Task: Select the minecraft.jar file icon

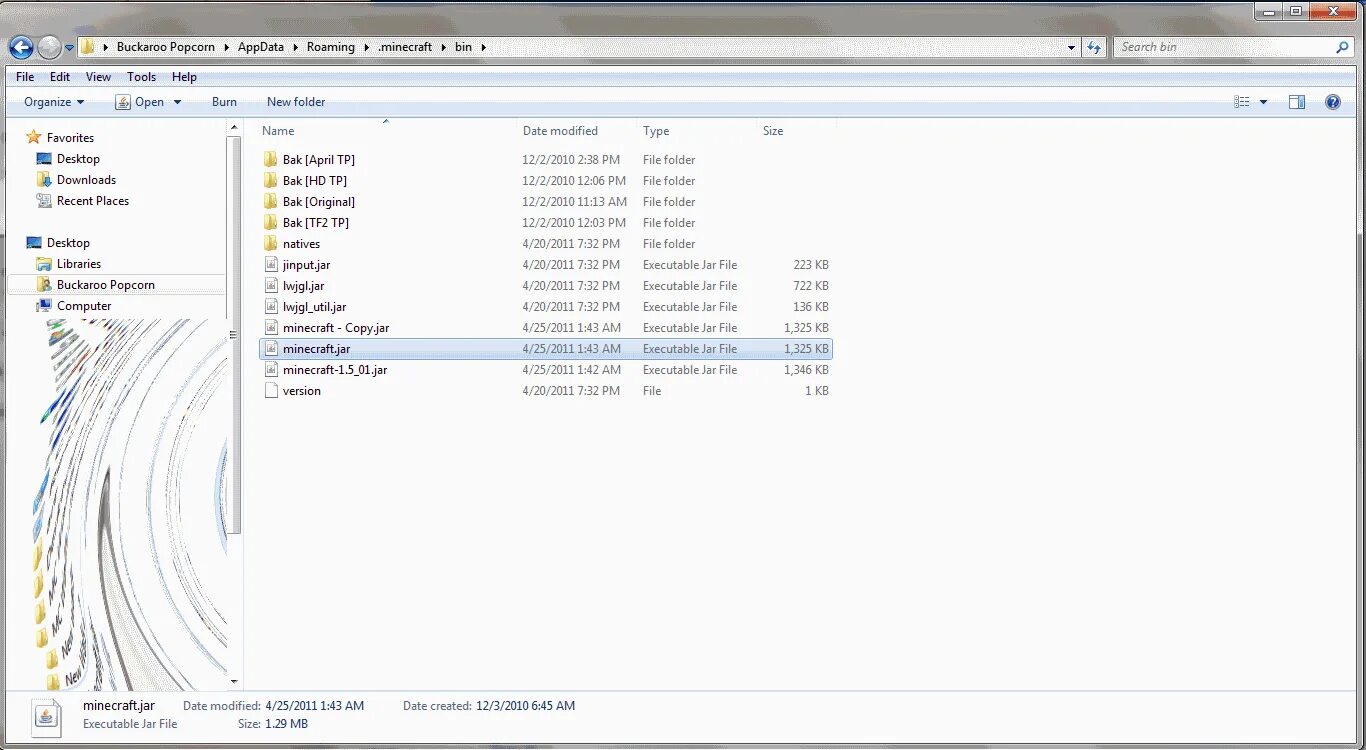Action: [270, 349]
